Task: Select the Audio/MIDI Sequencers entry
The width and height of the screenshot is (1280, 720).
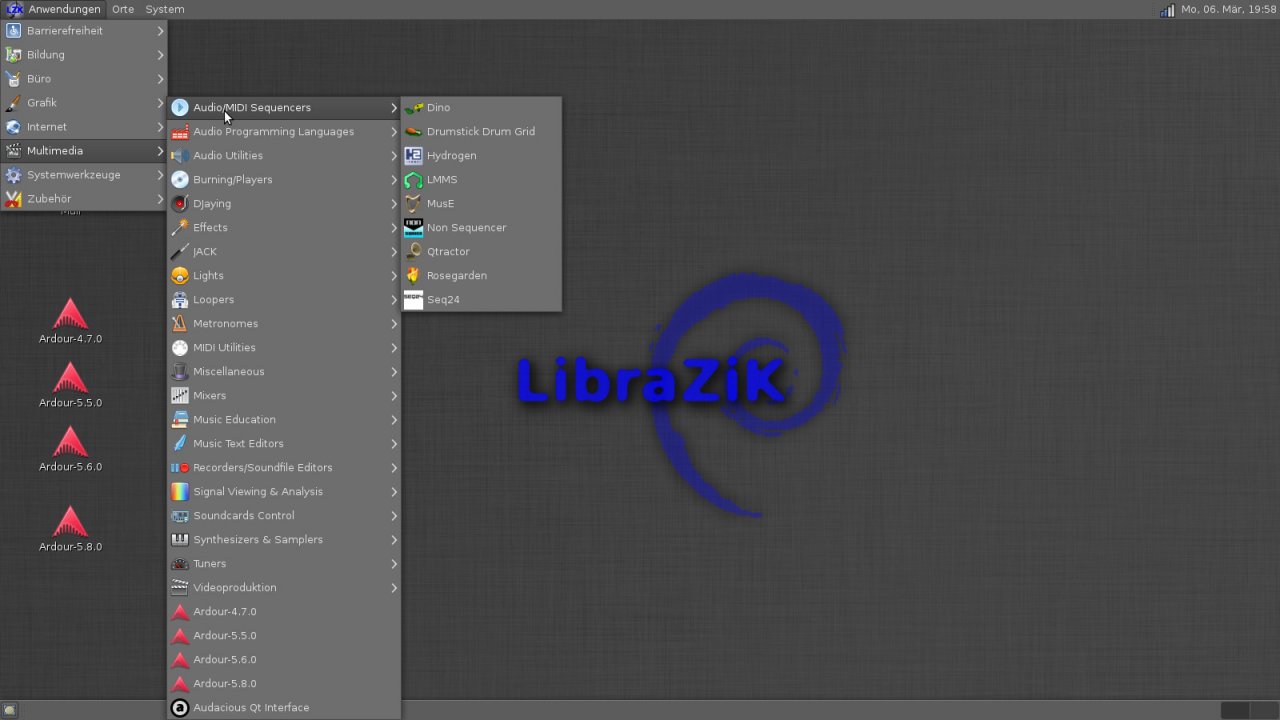Action: point(284,108)
